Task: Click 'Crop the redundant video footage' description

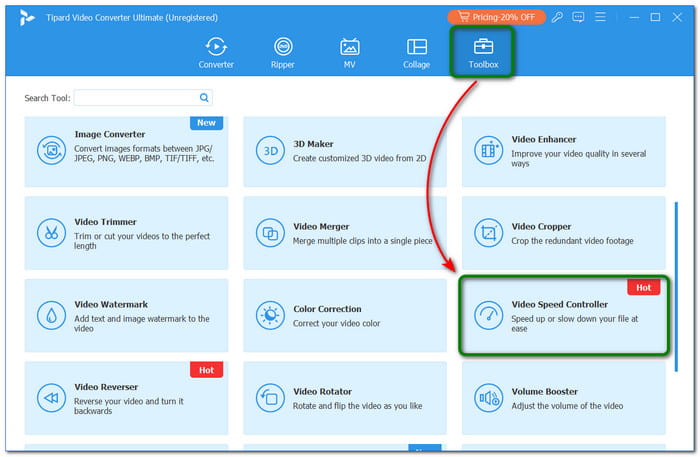Action: [572, 241]
